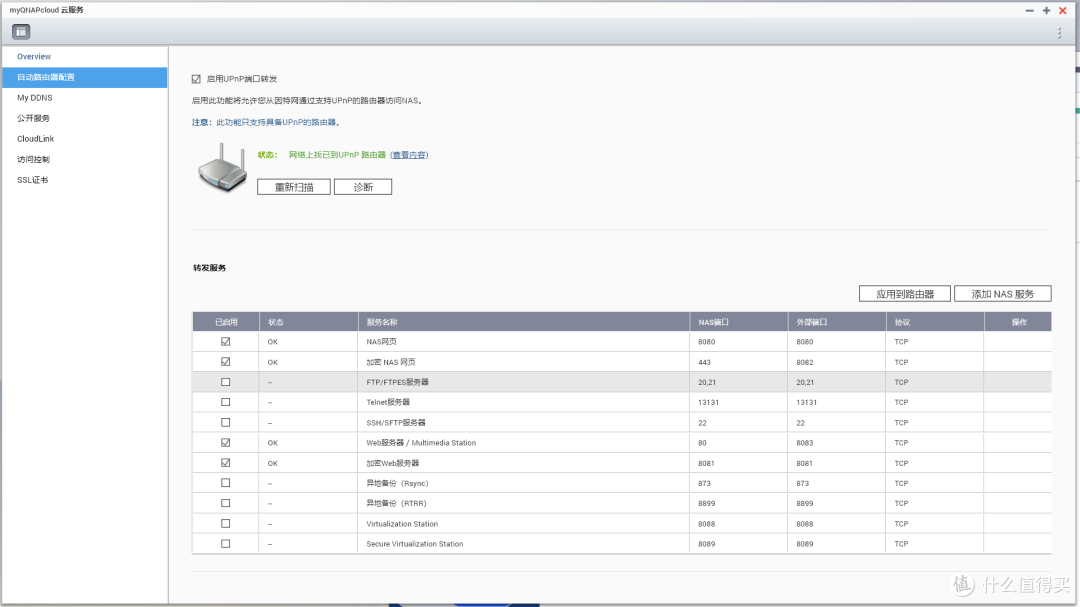
Task: Maximize the myQNAPcloud window with plus icon
Action: pos(1046,10)
